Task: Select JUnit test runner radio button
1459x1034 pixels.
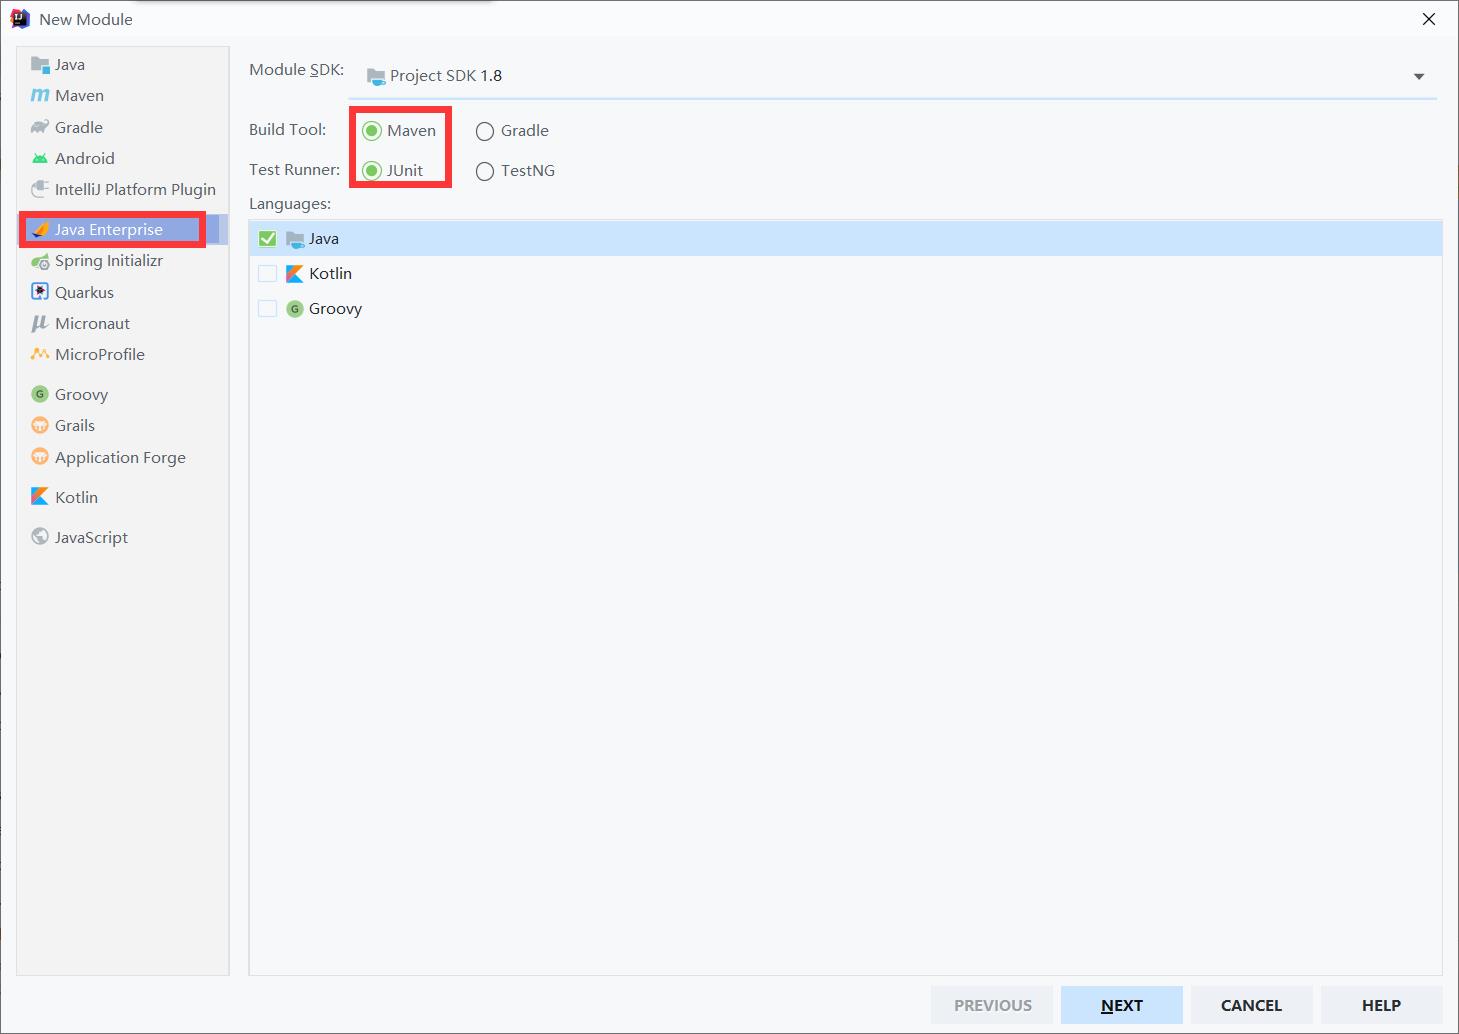Action: [x=372, y=171]
